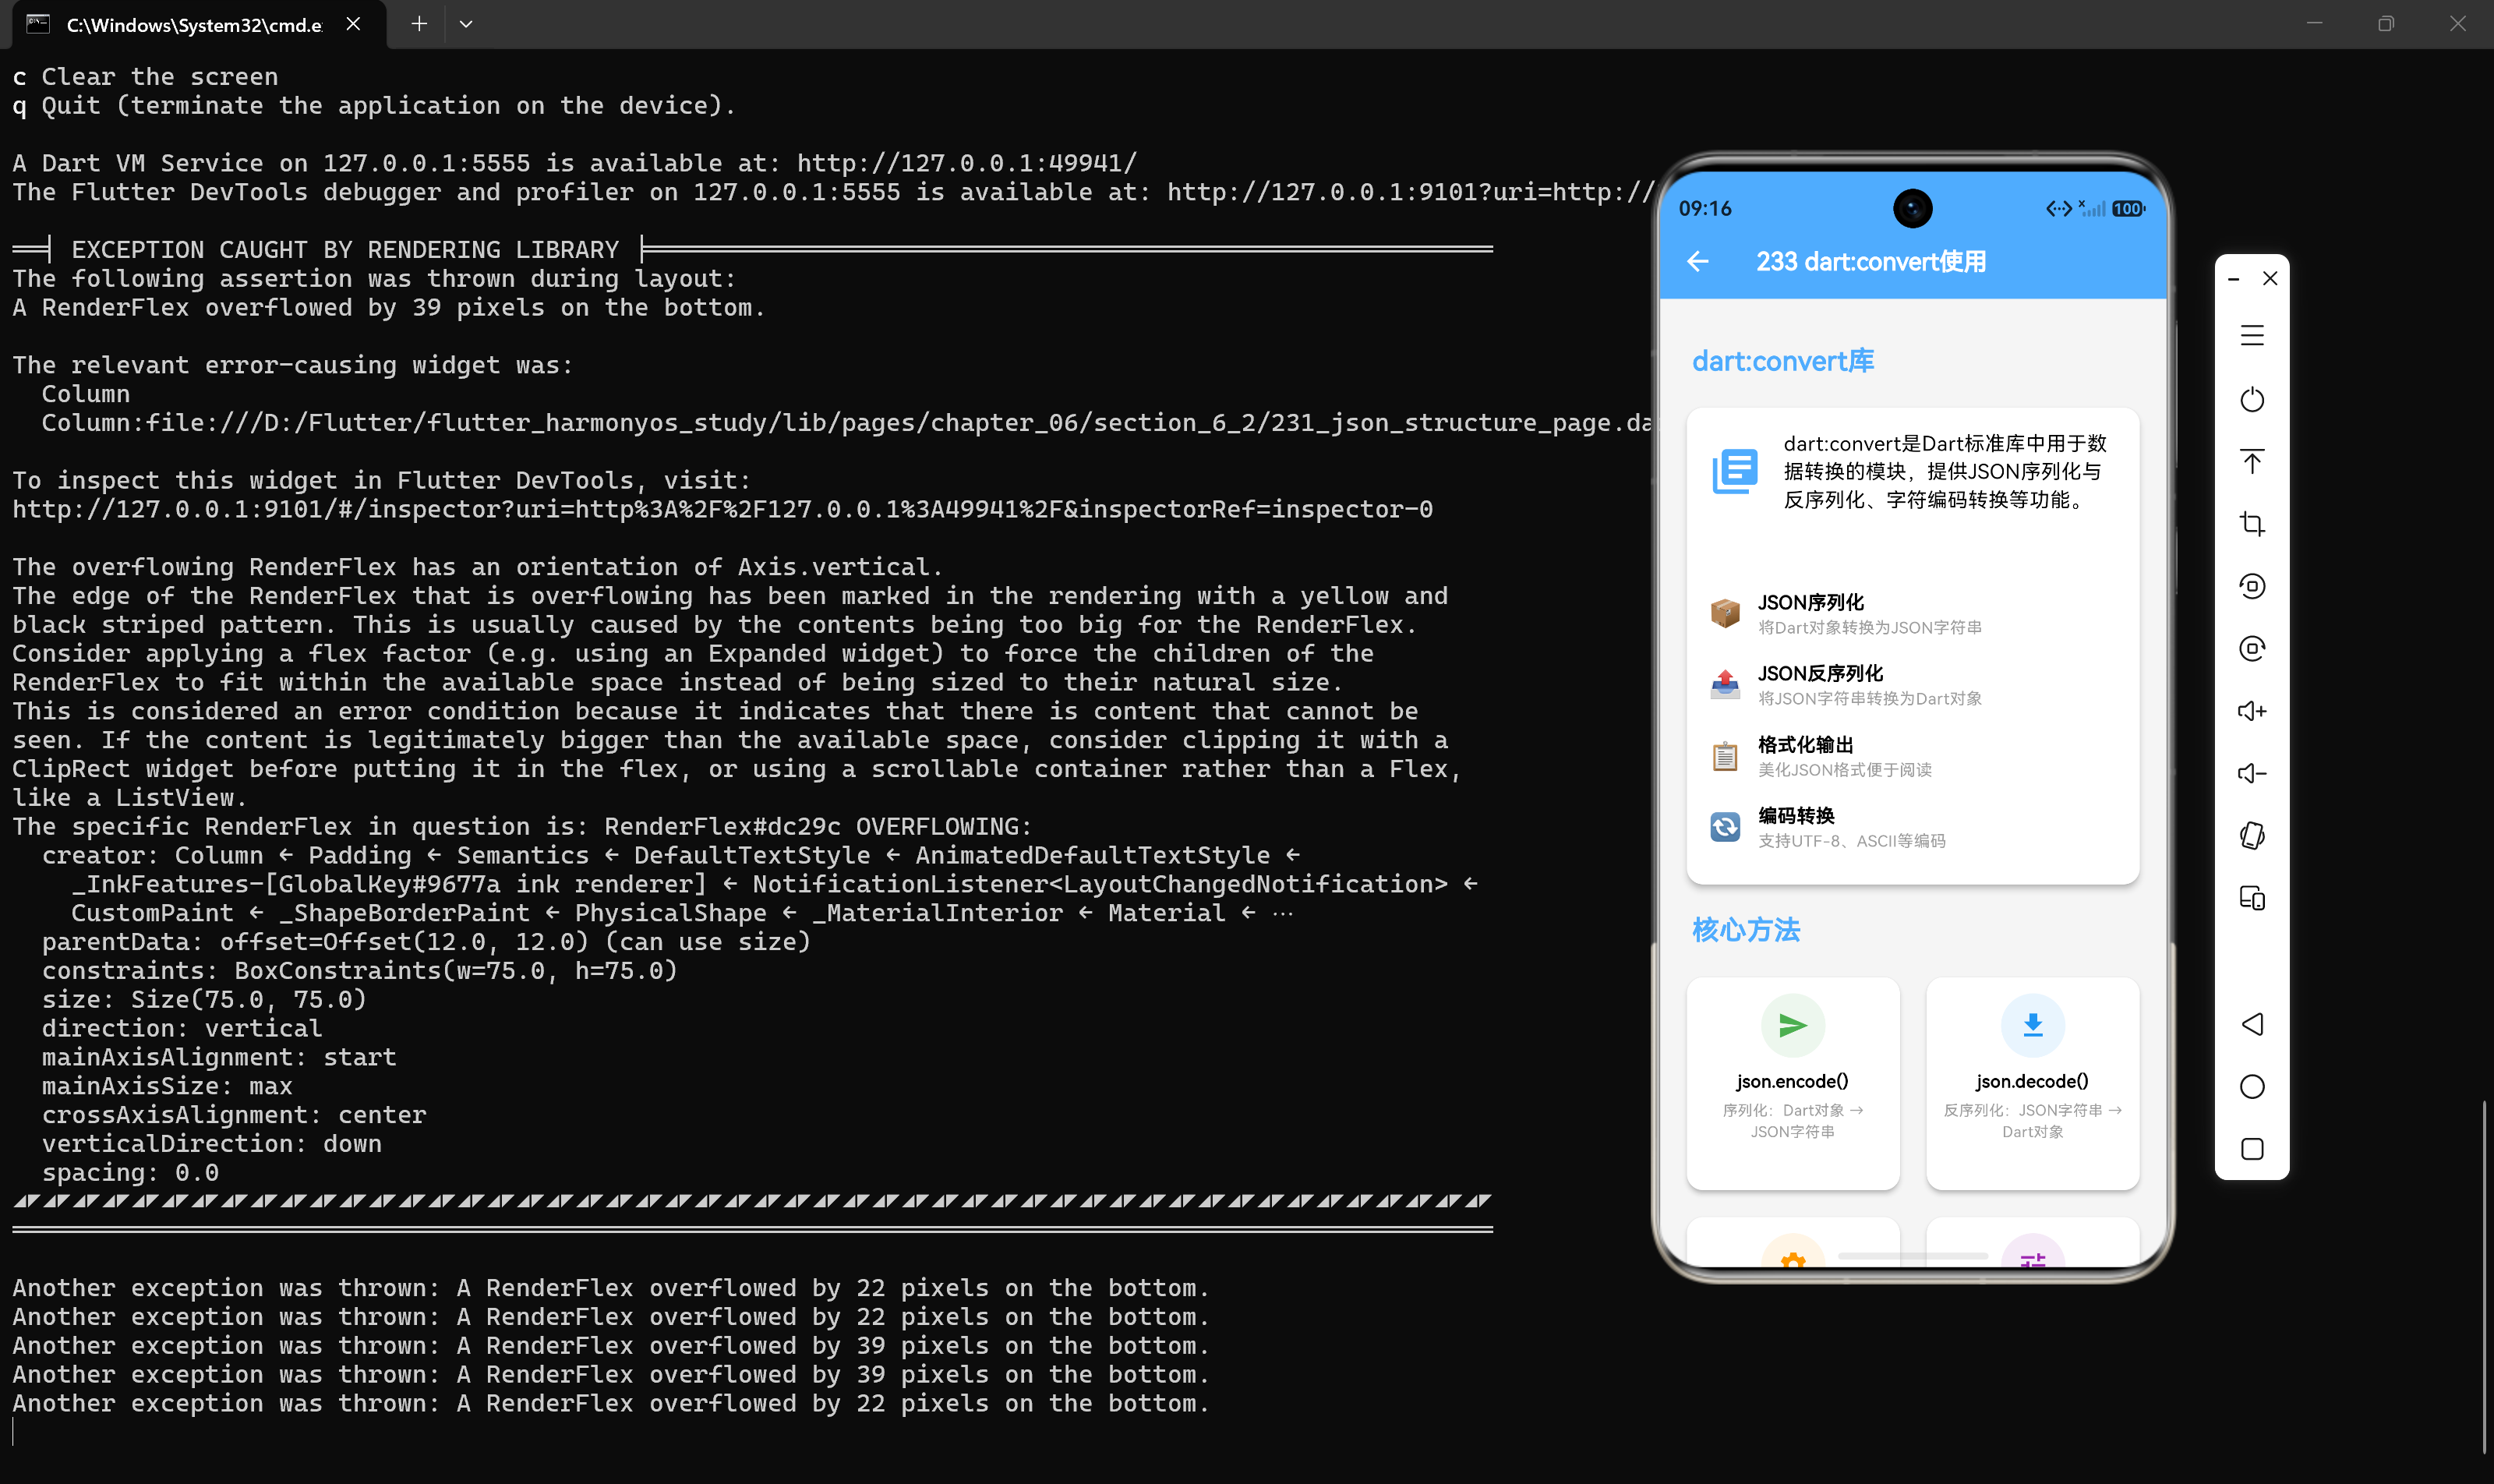This screenshot has width=2494, height=1484.
Task: Click the crop screenshot icon
Action: (x=2252, y=523)
